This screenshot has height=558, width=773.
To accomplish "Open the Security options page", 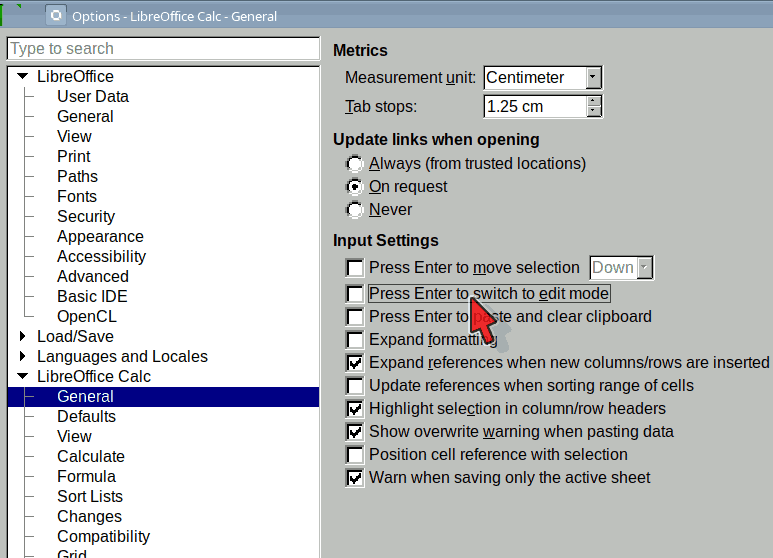I will click(86, 216).
